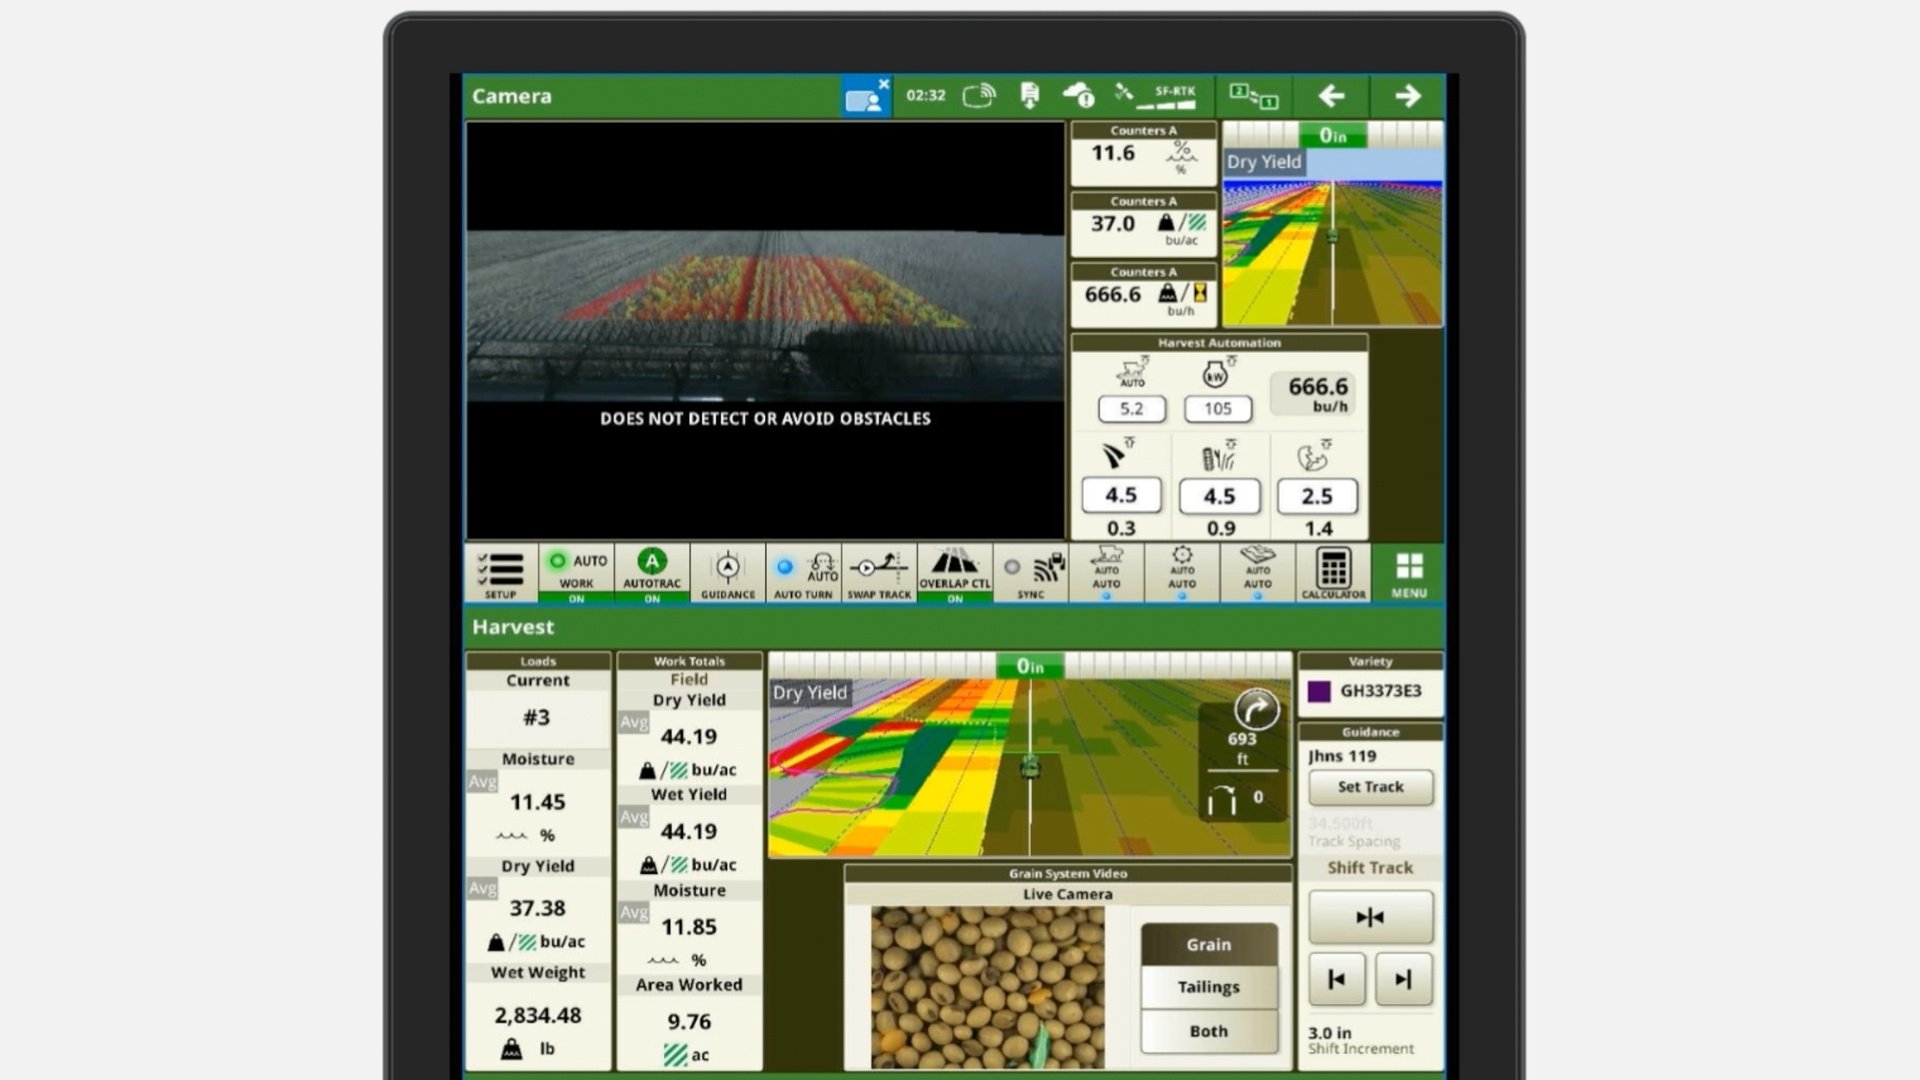This screenshot has width=1920, height=1080.
Task: Go to next page with right arrow
Action: coord(1408,96)
